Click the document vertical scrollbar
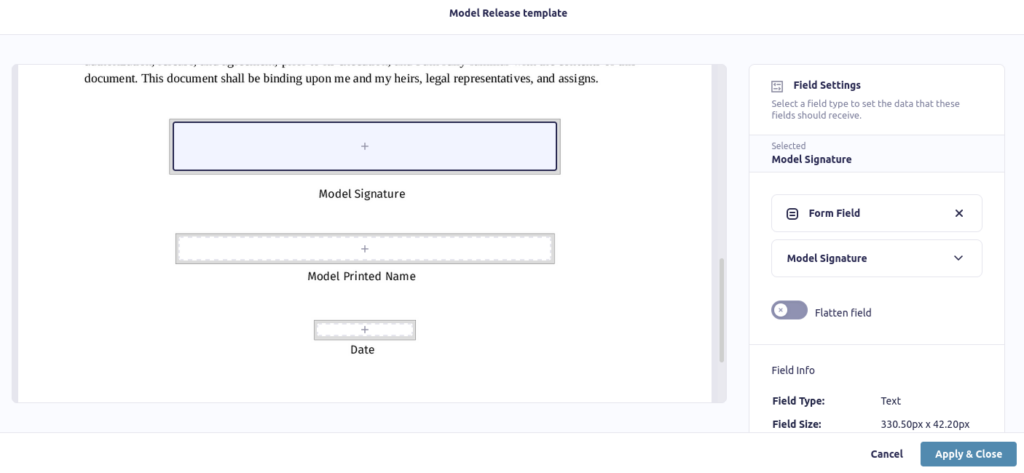The width and height of the screenshot is (1024, 473). 722,310
